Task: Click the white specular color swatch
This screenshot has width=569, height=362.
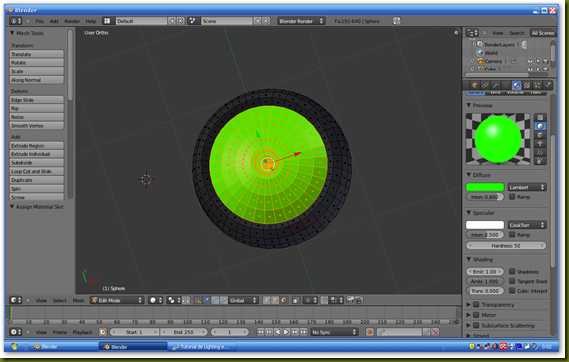Action: (x=485, y=225)
